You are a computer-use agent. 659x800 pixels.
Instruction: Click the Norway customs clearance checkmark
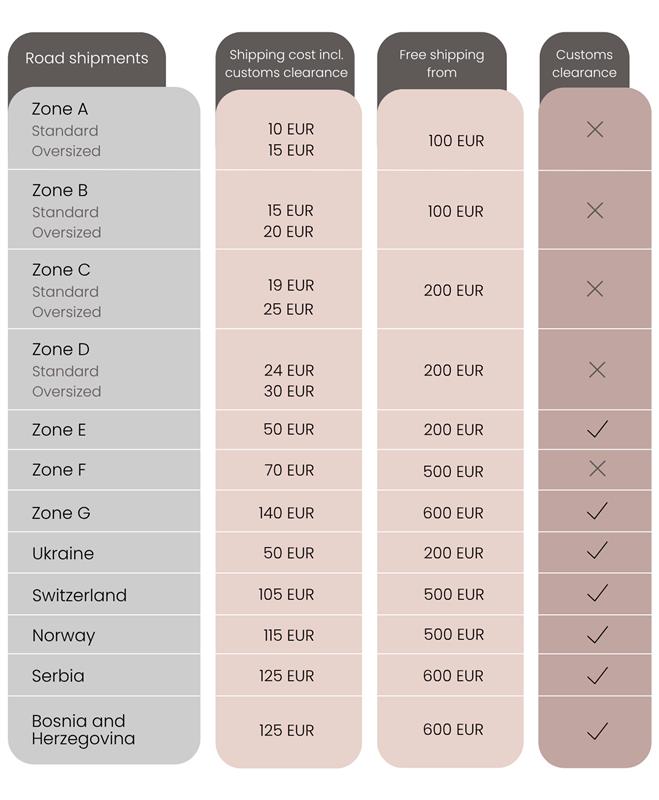[x=597, y=634]
